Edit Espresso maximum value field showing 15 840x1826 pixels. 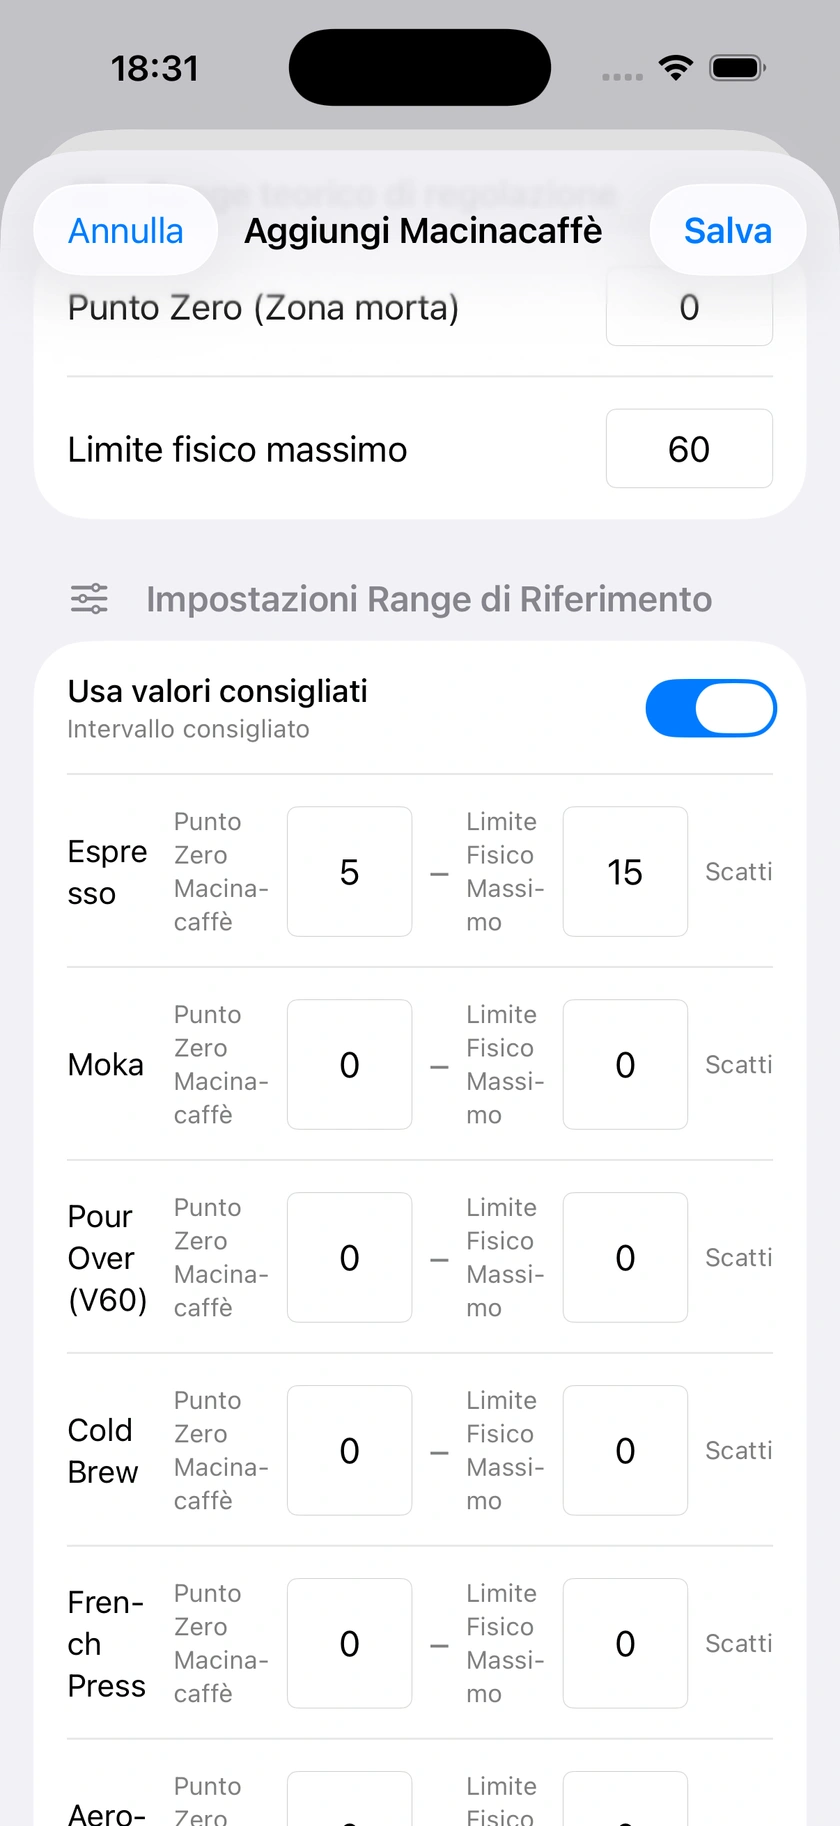pyautogui.click(x=625, y=872)
